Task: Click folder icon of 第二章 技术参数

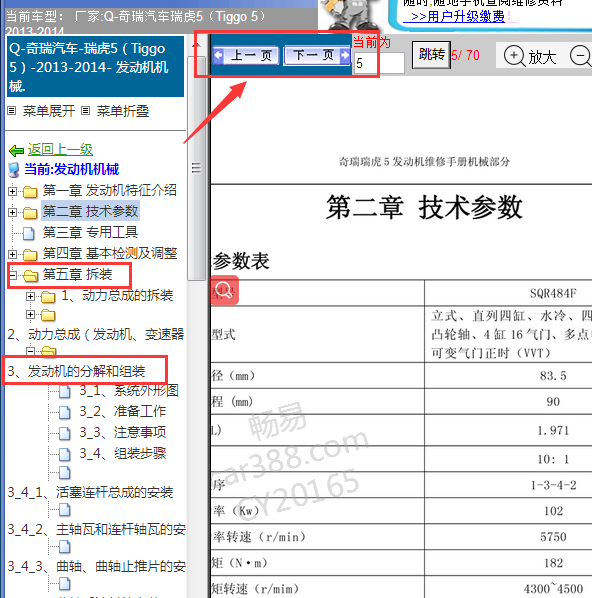Action: (30, 213)
